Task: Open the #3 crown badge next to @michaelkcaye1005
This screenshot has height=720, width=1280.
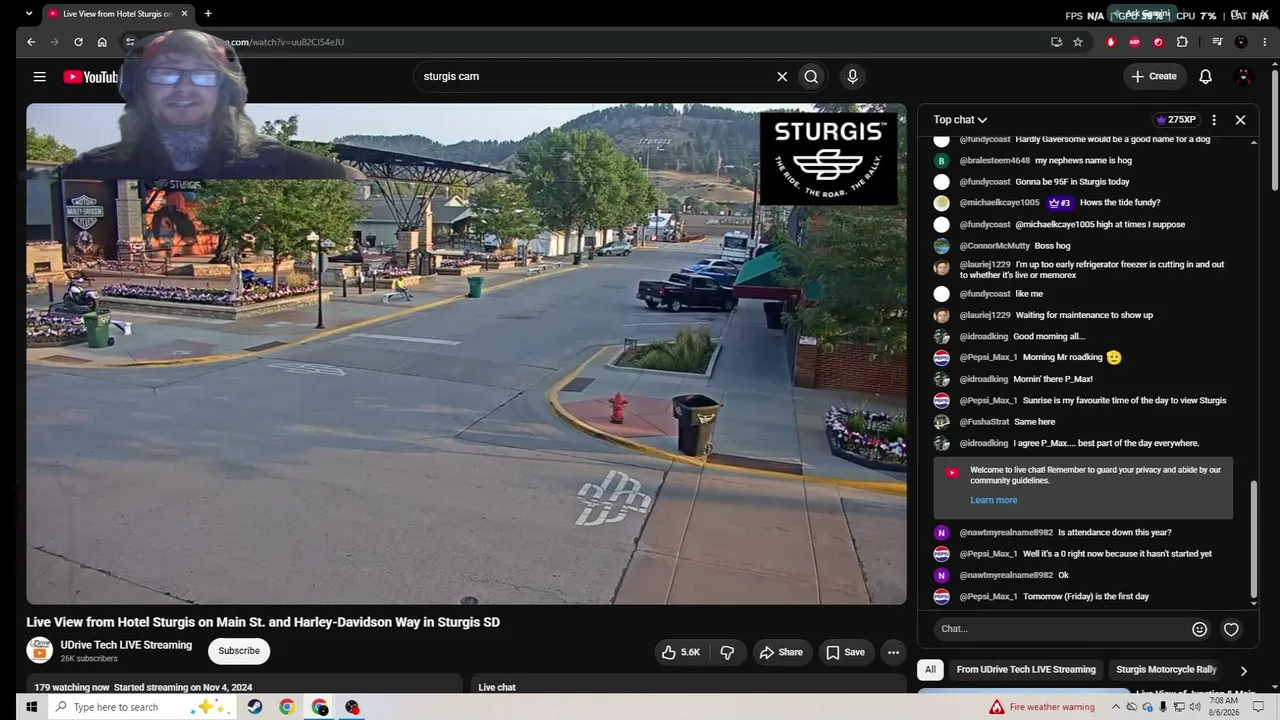Action: point(1060,203)
